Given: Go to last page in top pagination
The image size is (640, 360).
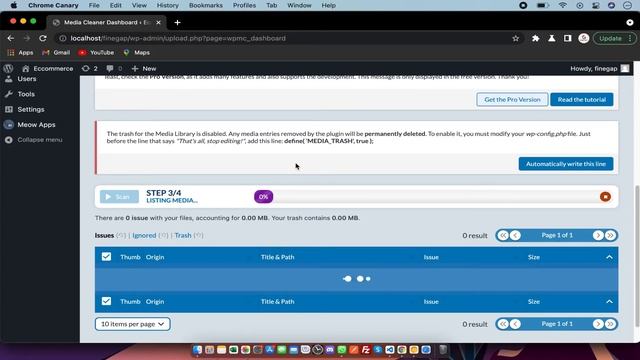Looking at the screenshot, I should tap(610, 235).
